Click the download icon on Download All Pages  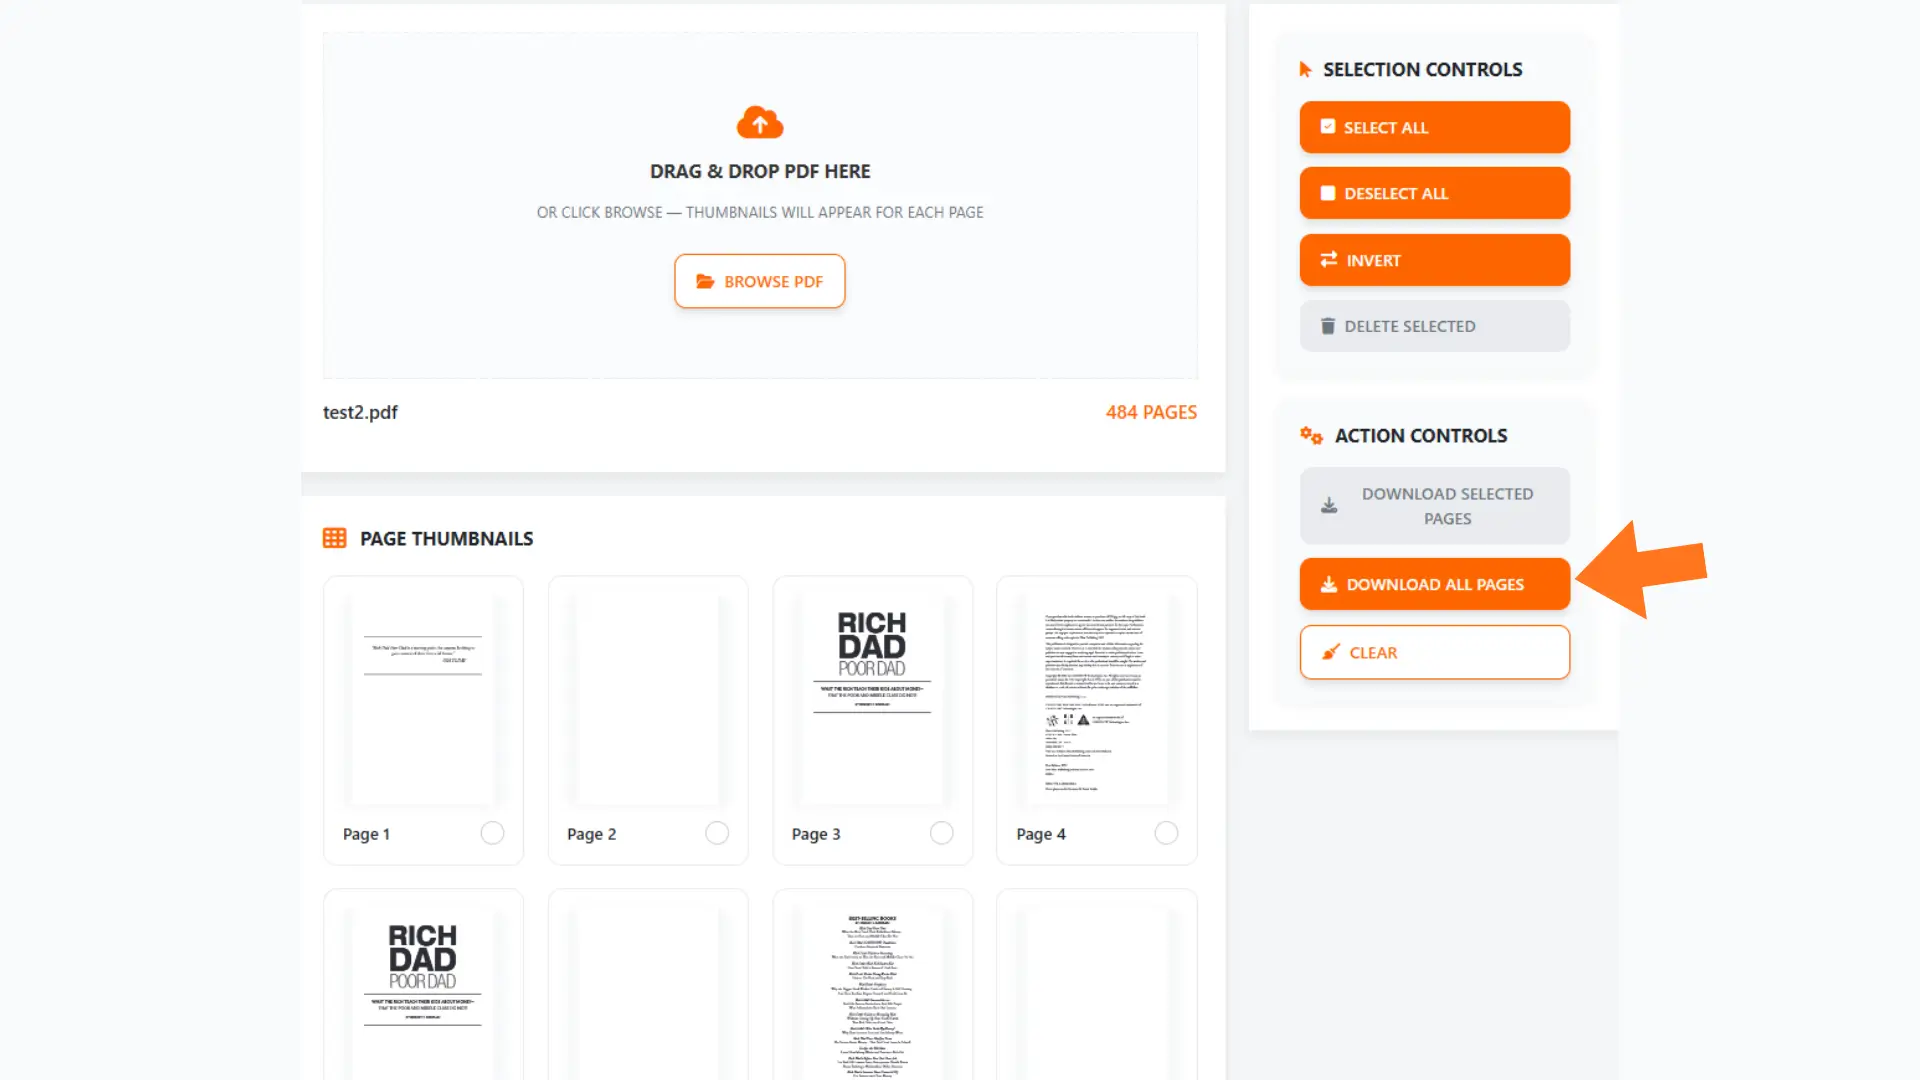point(1328,584)
